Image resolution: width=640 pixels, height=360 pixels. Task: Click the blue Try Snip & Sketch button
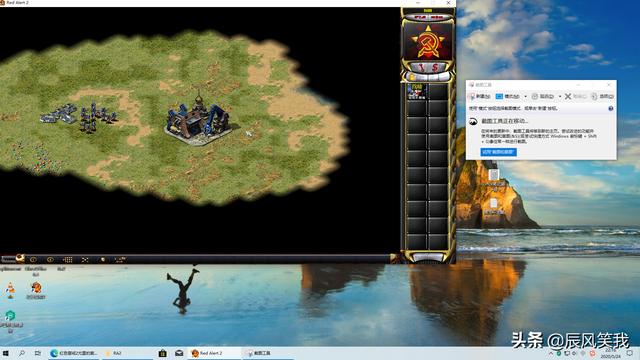(x=498, y=152)
